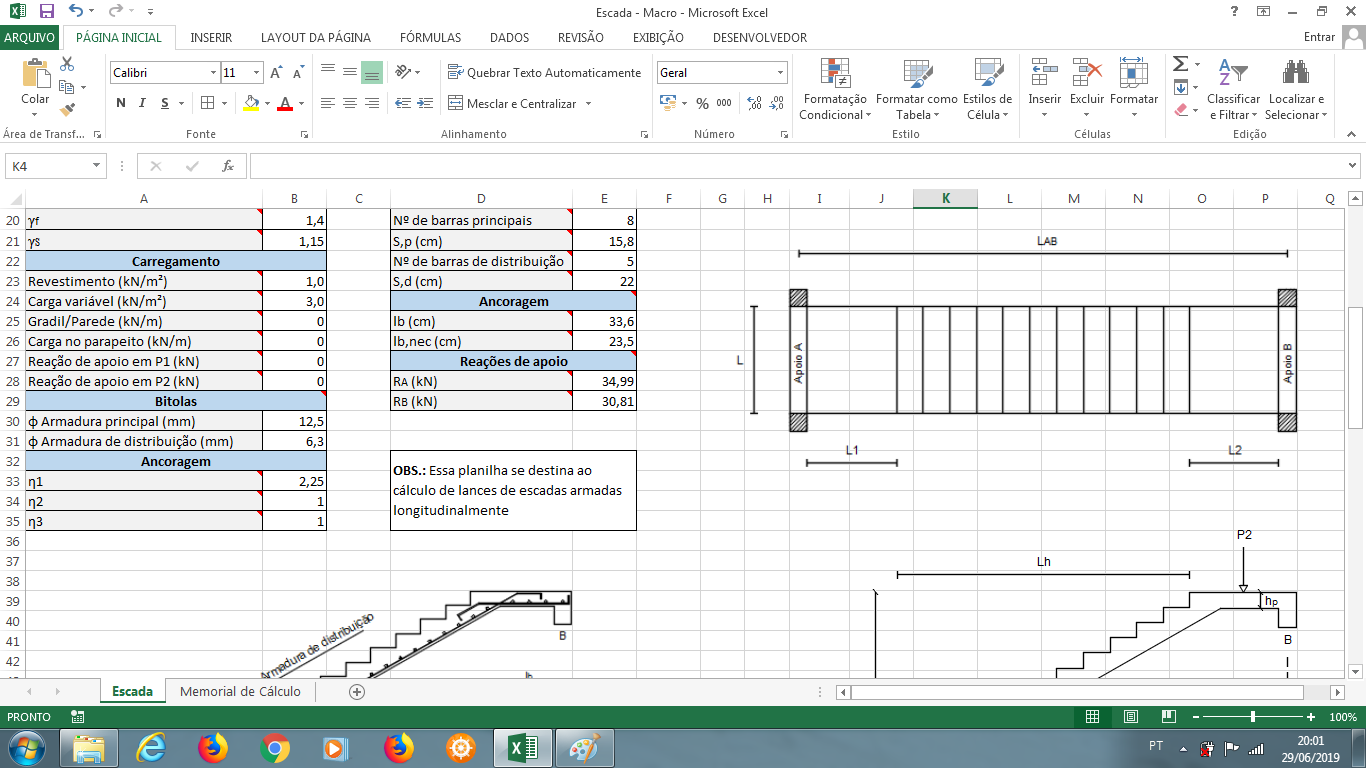Increase font size with the large A
Screen dimensions: 1366x768
coord(277,73)
